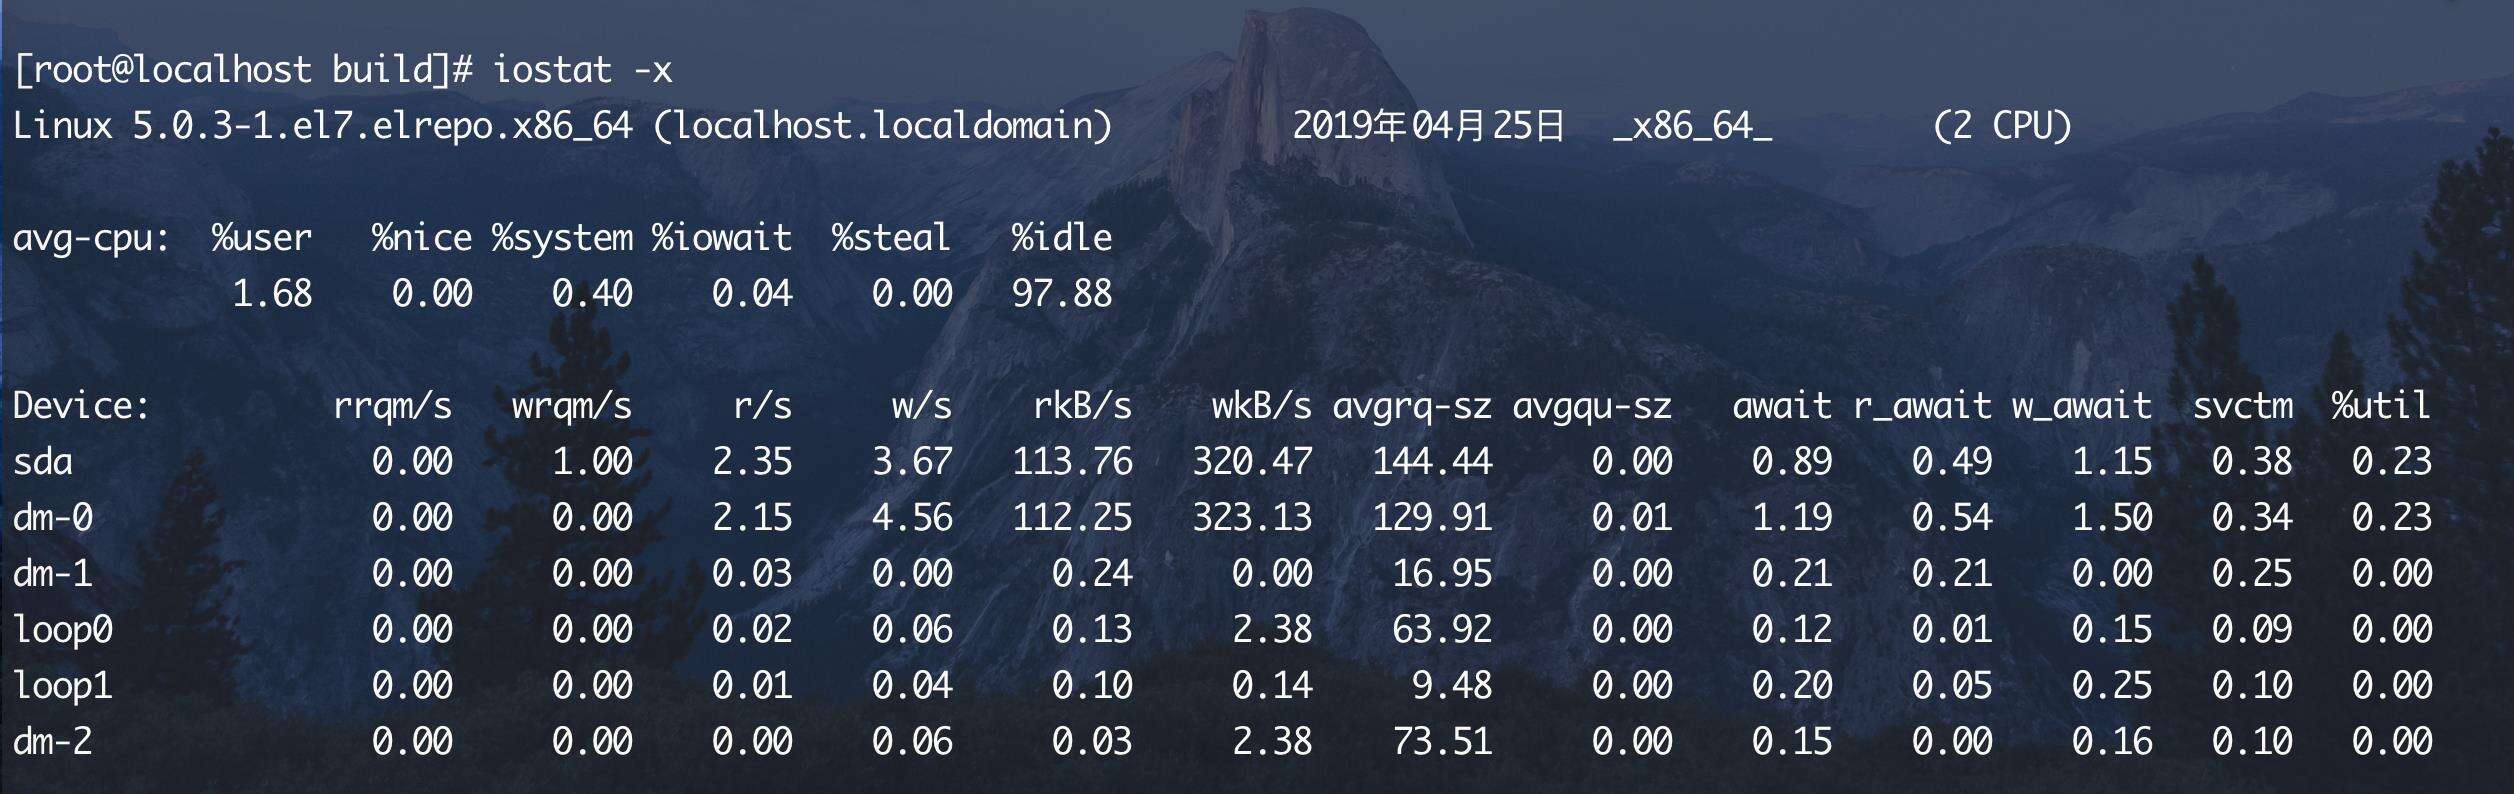Click the rkB/s column header
This screenshot has width=2514, height=794.
[1083, 406]
